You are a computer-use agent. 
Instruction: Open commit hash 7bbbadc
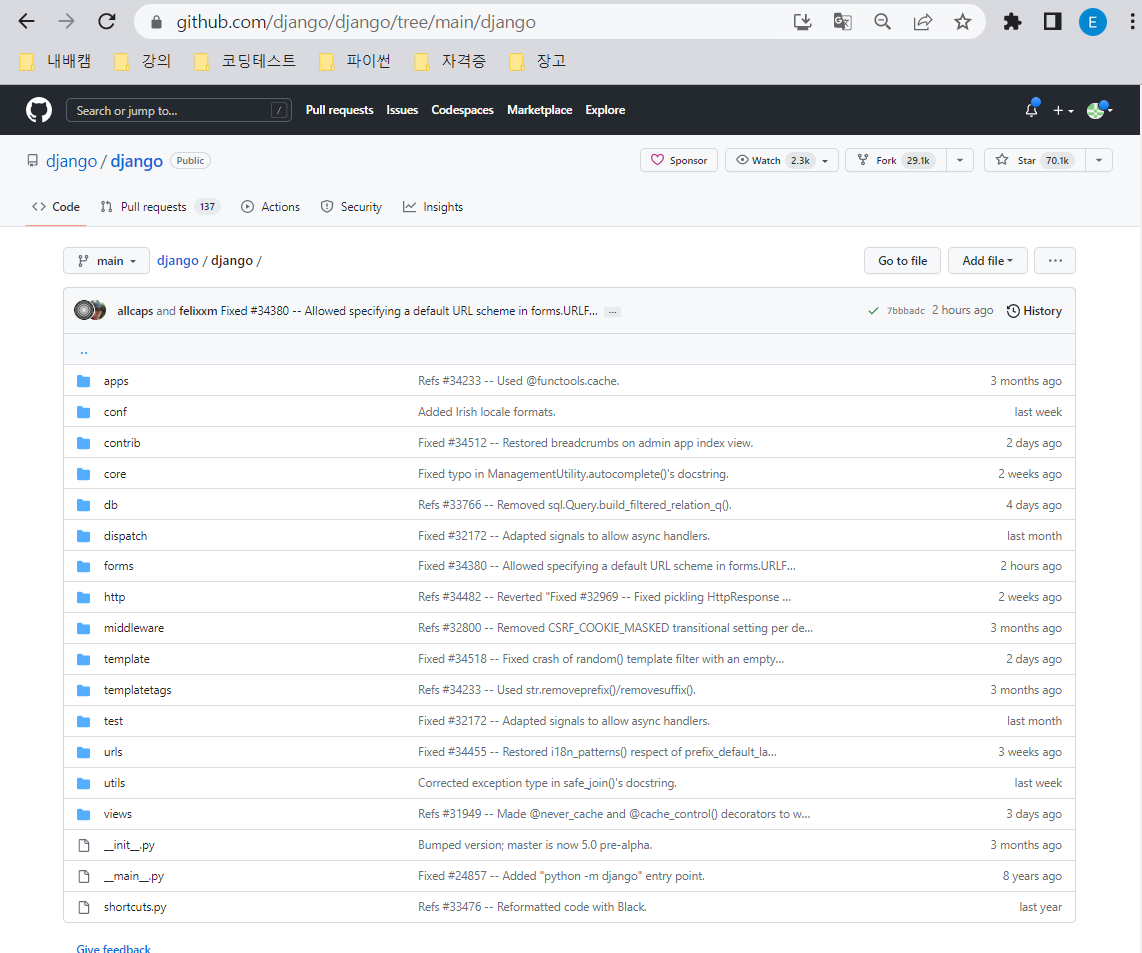905,311
